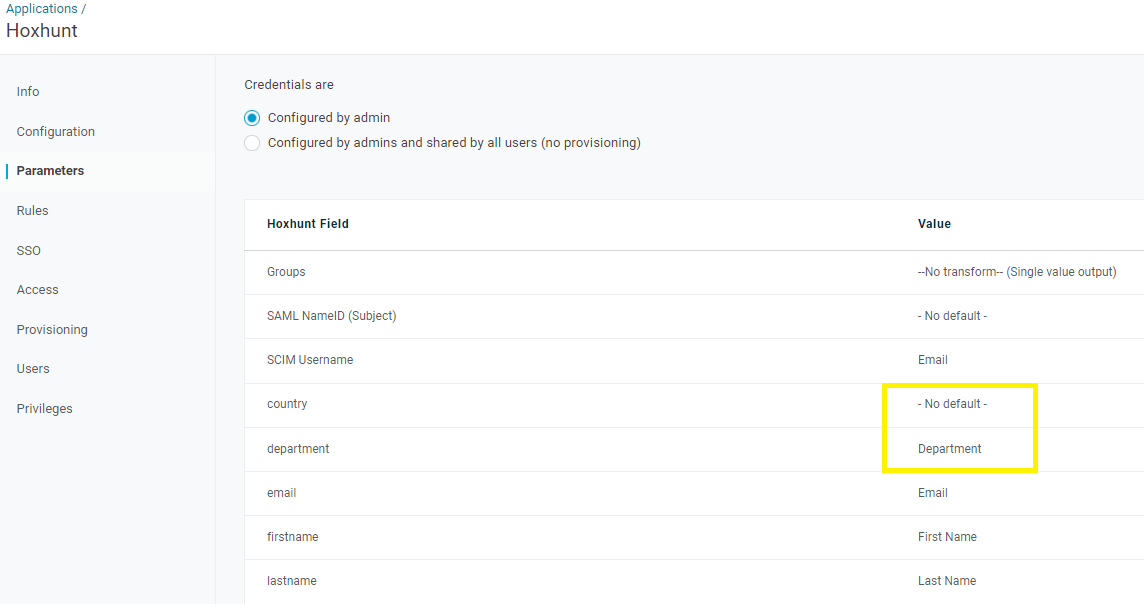Click the No transform Single value output value

click(1017, 272)
